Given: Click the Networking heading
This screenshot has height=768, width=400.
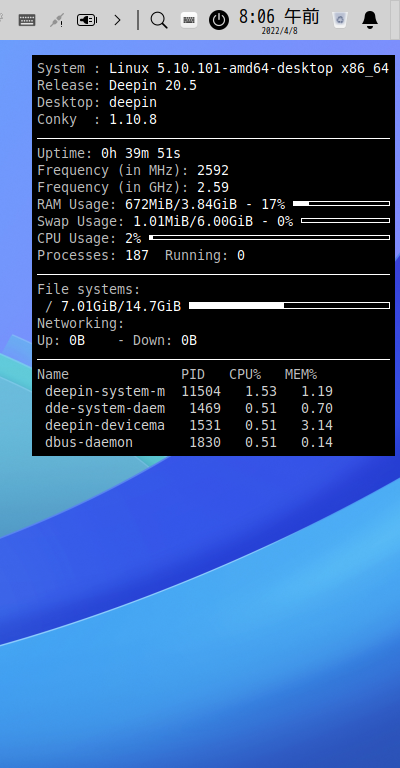Looking at the screenshot, I should point(81,323).
